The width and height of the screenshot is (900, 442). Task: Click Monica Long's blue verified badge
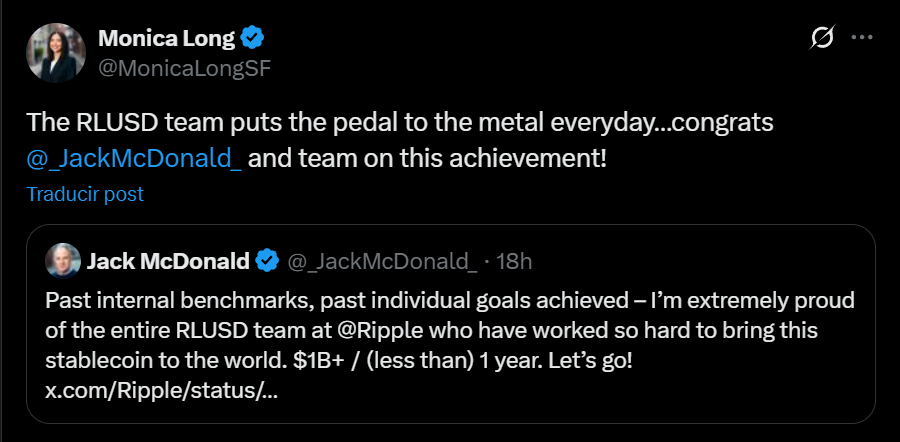tap(254, 39)
